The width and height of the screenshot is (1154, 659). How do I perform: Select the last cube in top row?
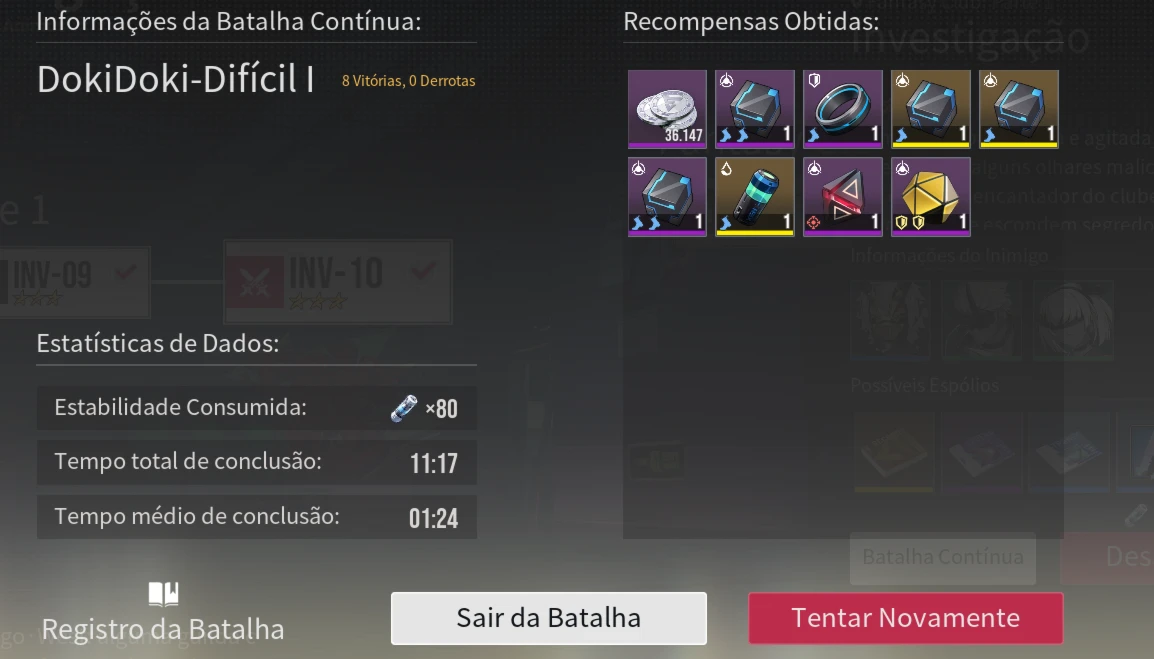pyautogui.click(x=1019, y=109)
